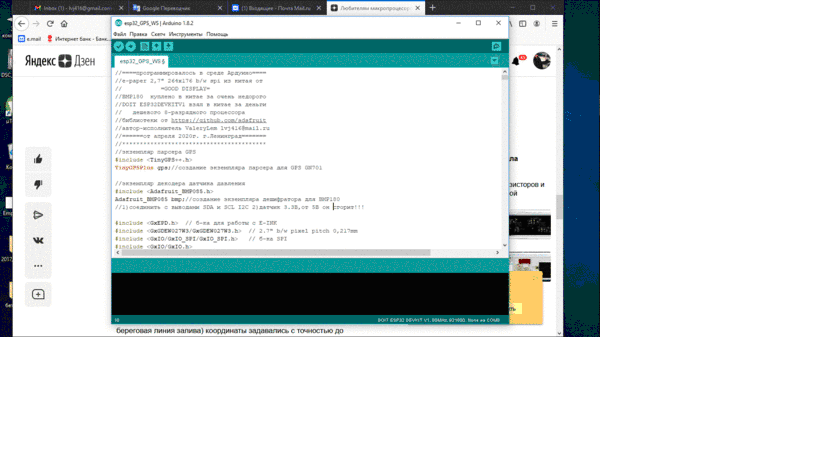
Task: Click the editor's scroll-down arrow
Action: (505, 245)
